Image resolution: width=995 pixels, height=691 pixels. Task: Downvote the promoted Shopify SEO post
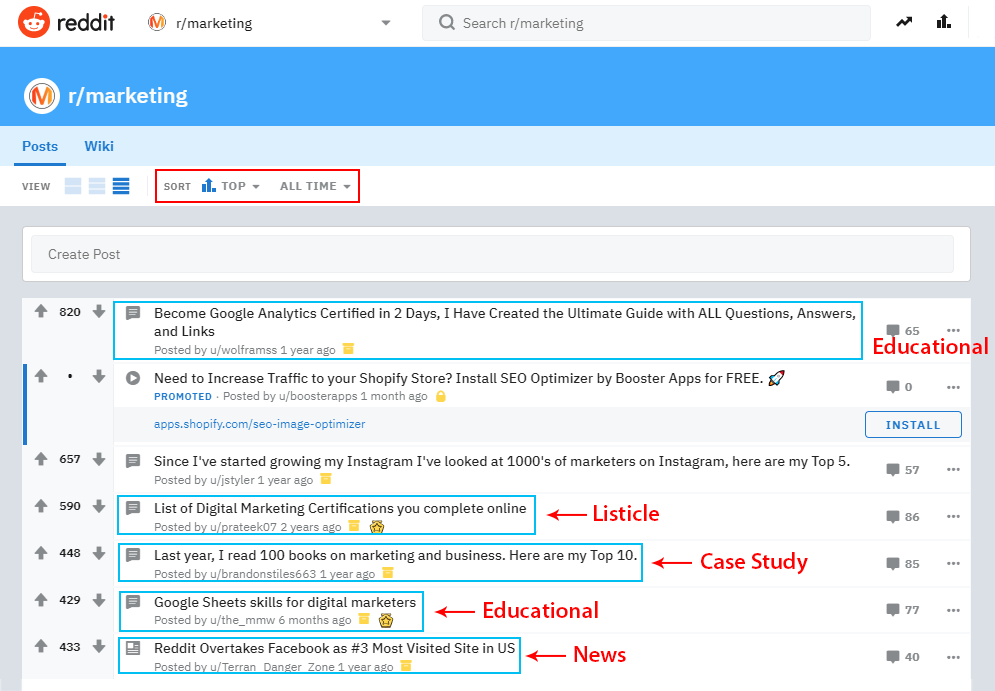(98, 376)
